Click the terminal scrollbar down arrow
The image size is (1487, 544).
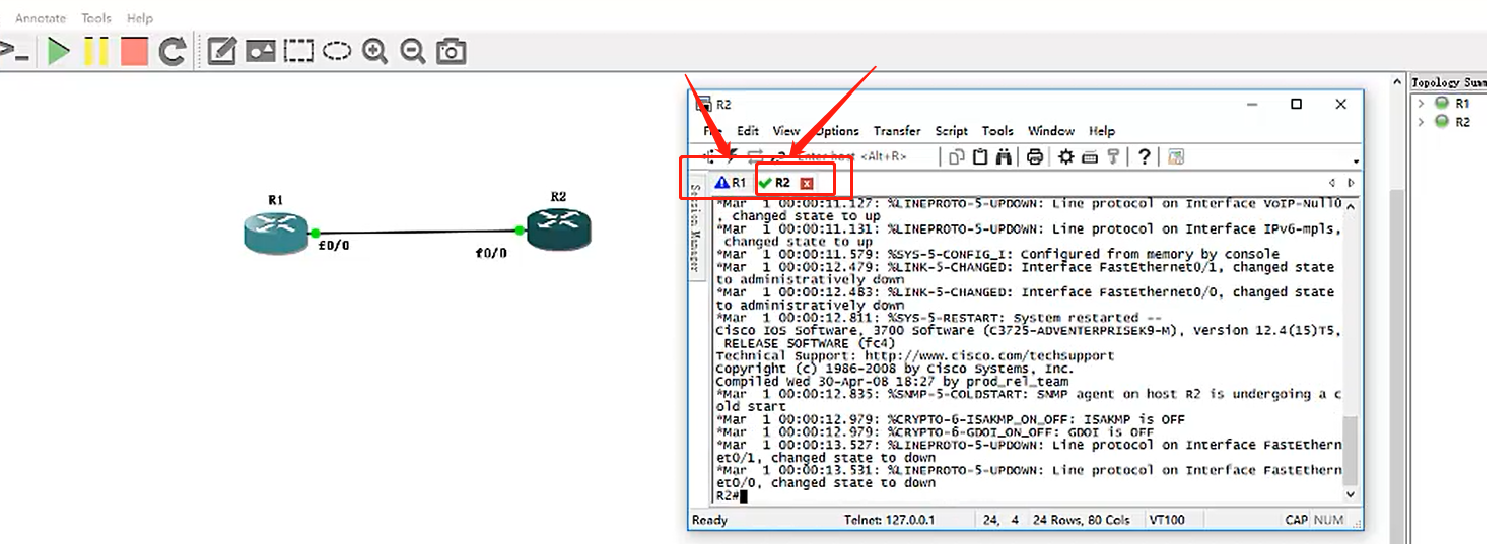pos(1351,494)
